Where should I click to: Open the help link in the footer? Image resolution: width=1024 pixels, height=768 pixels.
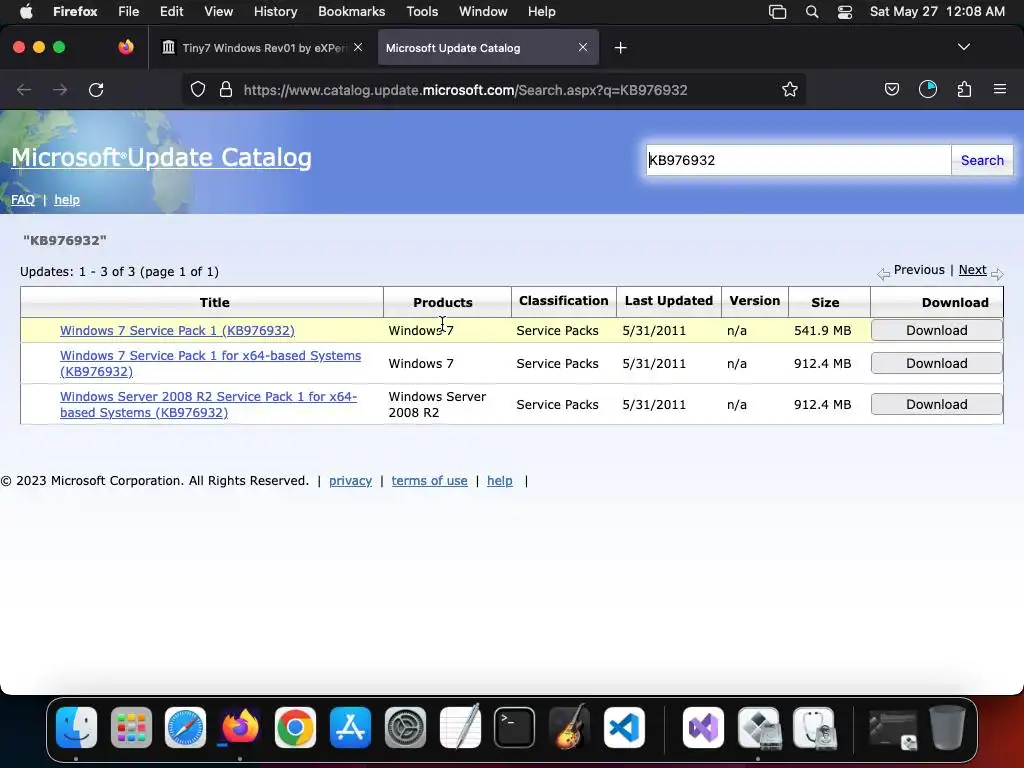pos(500,481)
